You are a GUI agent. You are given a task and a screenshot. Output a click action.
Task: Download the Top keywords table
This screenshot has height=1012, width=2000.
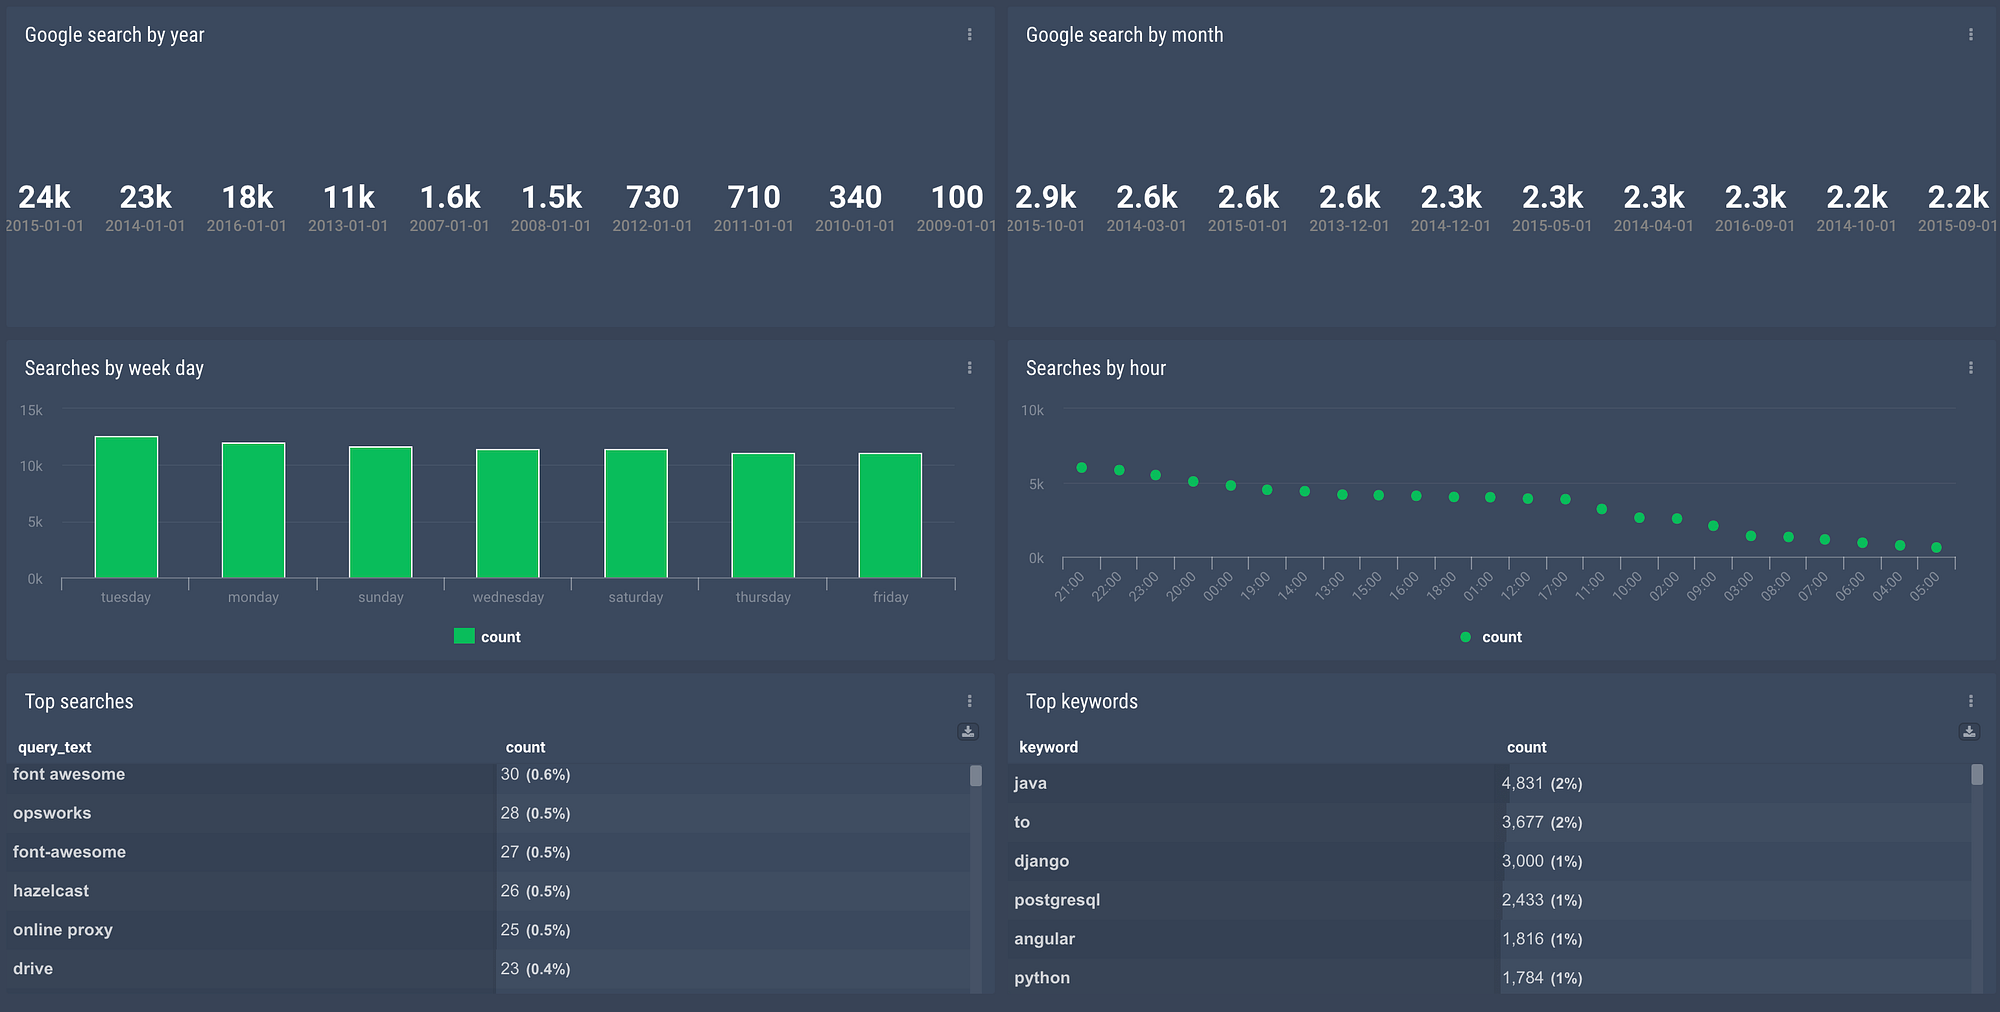tap(1969, 731)
